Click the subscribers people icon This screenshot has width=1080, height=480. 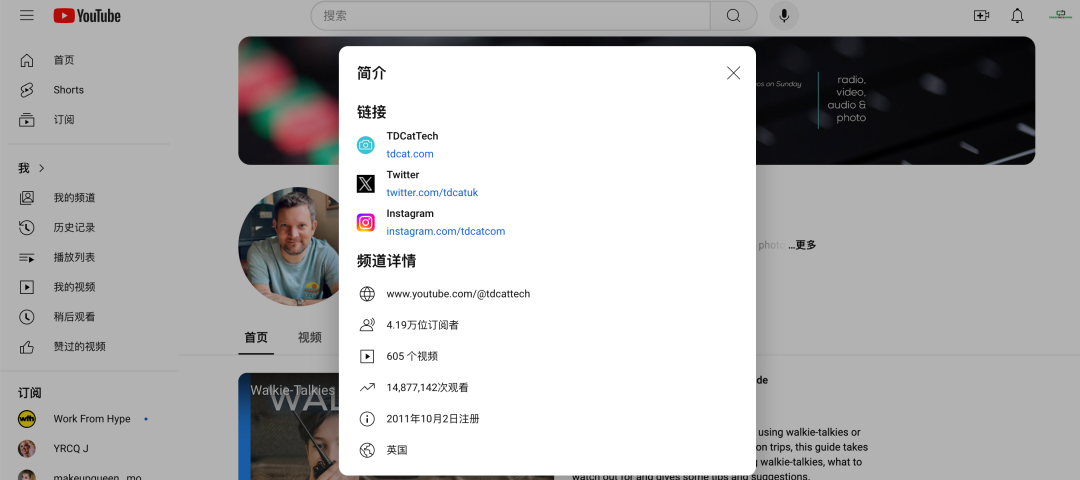[367, 325]
